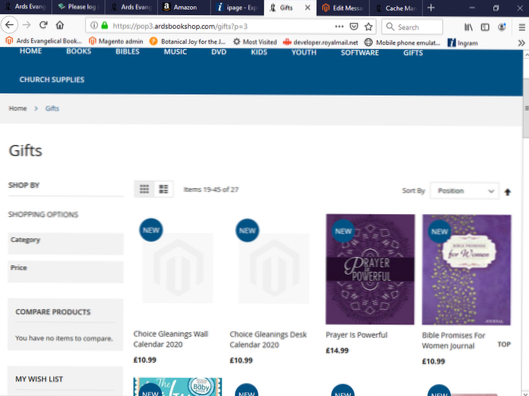Open the BOOKS menu

79,51
